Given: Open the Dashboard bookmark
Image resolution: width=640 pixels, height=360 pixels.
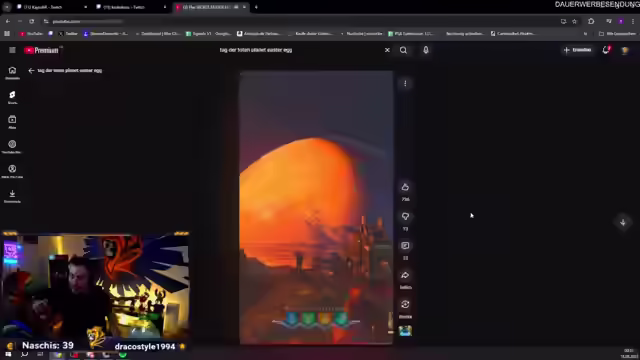Looking at the screenshot, I should 158,33.
